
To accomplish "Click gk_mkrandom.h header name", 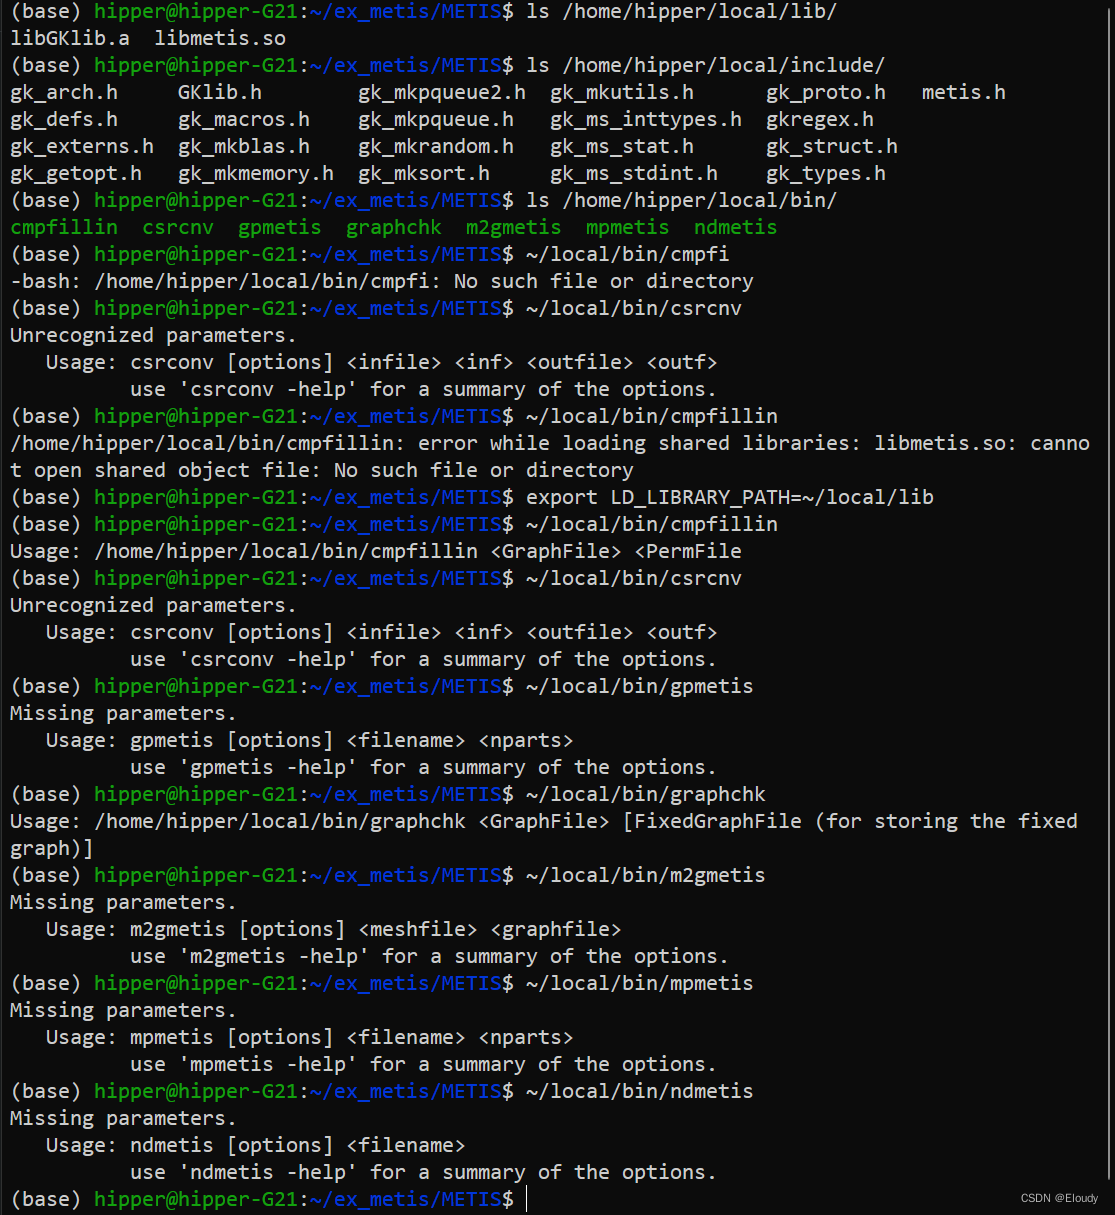I will pyautogui.click(x=436, y=146).
